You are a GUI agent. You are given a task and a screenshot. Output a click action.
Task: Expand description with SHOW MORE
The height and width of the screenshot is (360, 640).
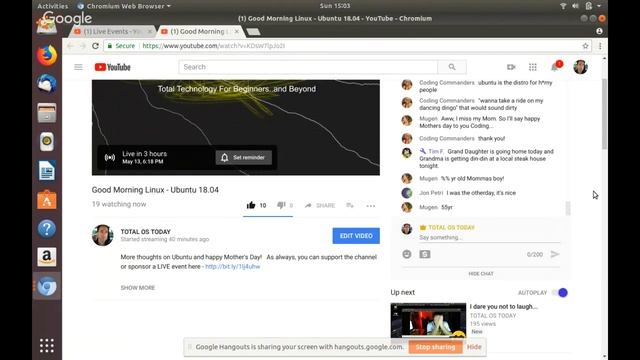tap(138, 288)
